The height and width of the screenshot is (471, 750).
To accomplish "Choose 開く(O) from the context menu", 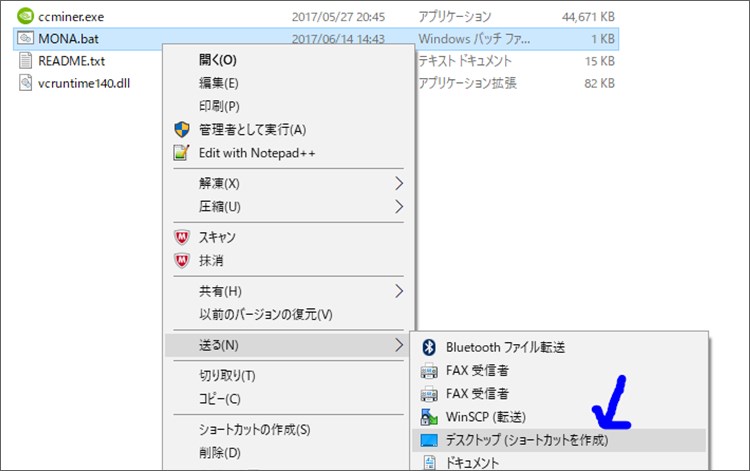I will coord(218,60).
